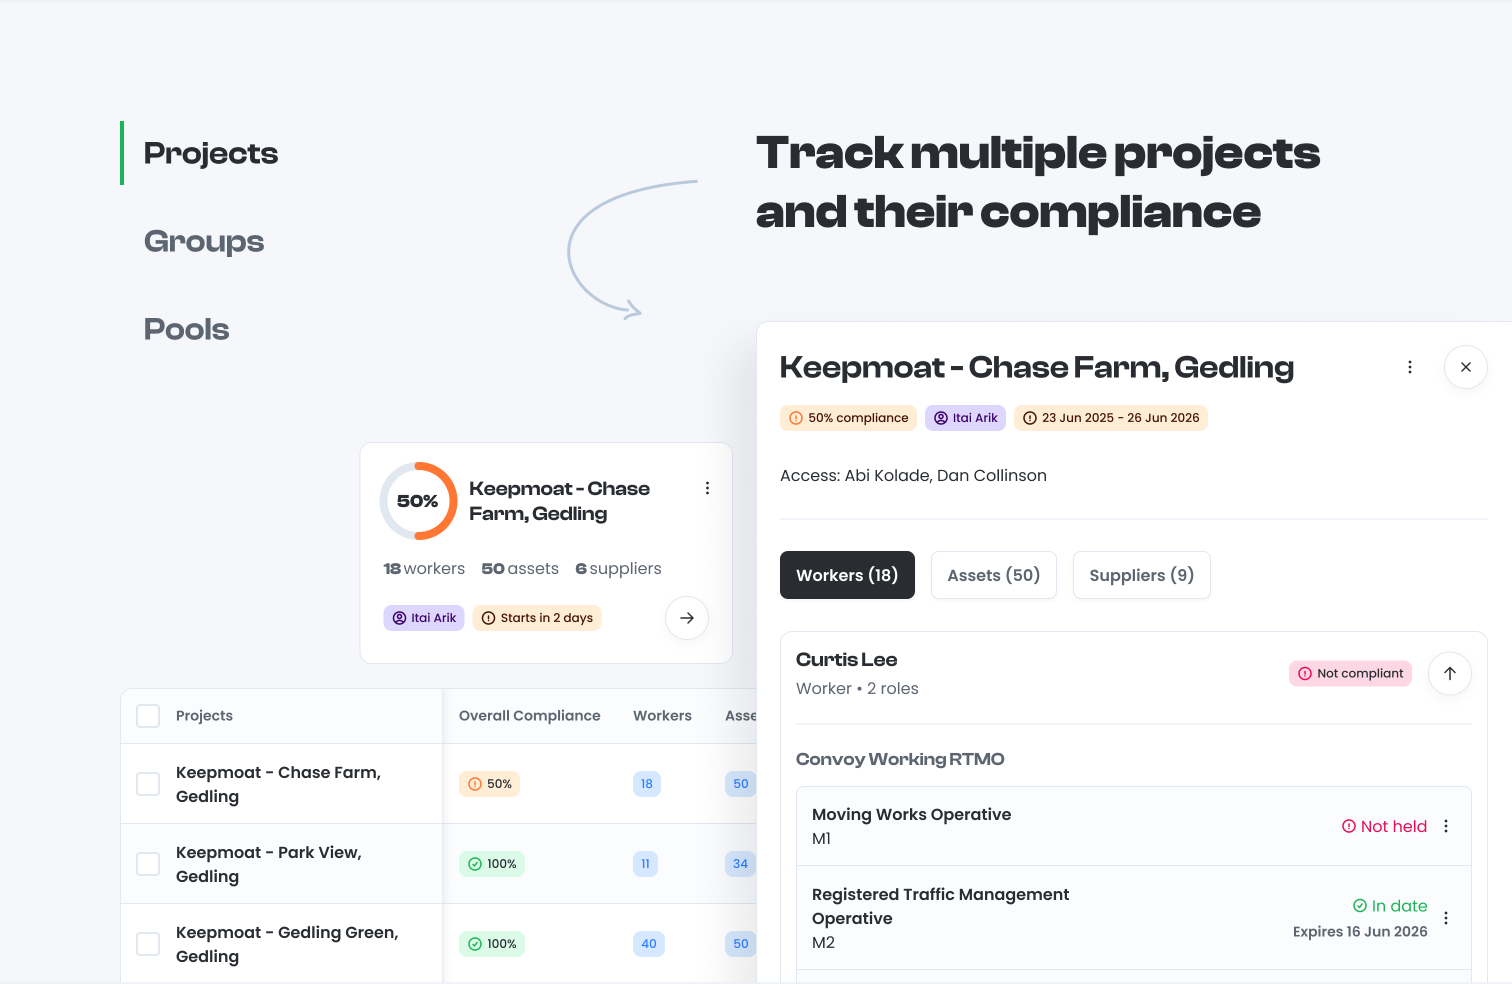Click '50 assets' on the project card
The height and width of the screenshot is (984, 1512).
click(x=520, y=568)
